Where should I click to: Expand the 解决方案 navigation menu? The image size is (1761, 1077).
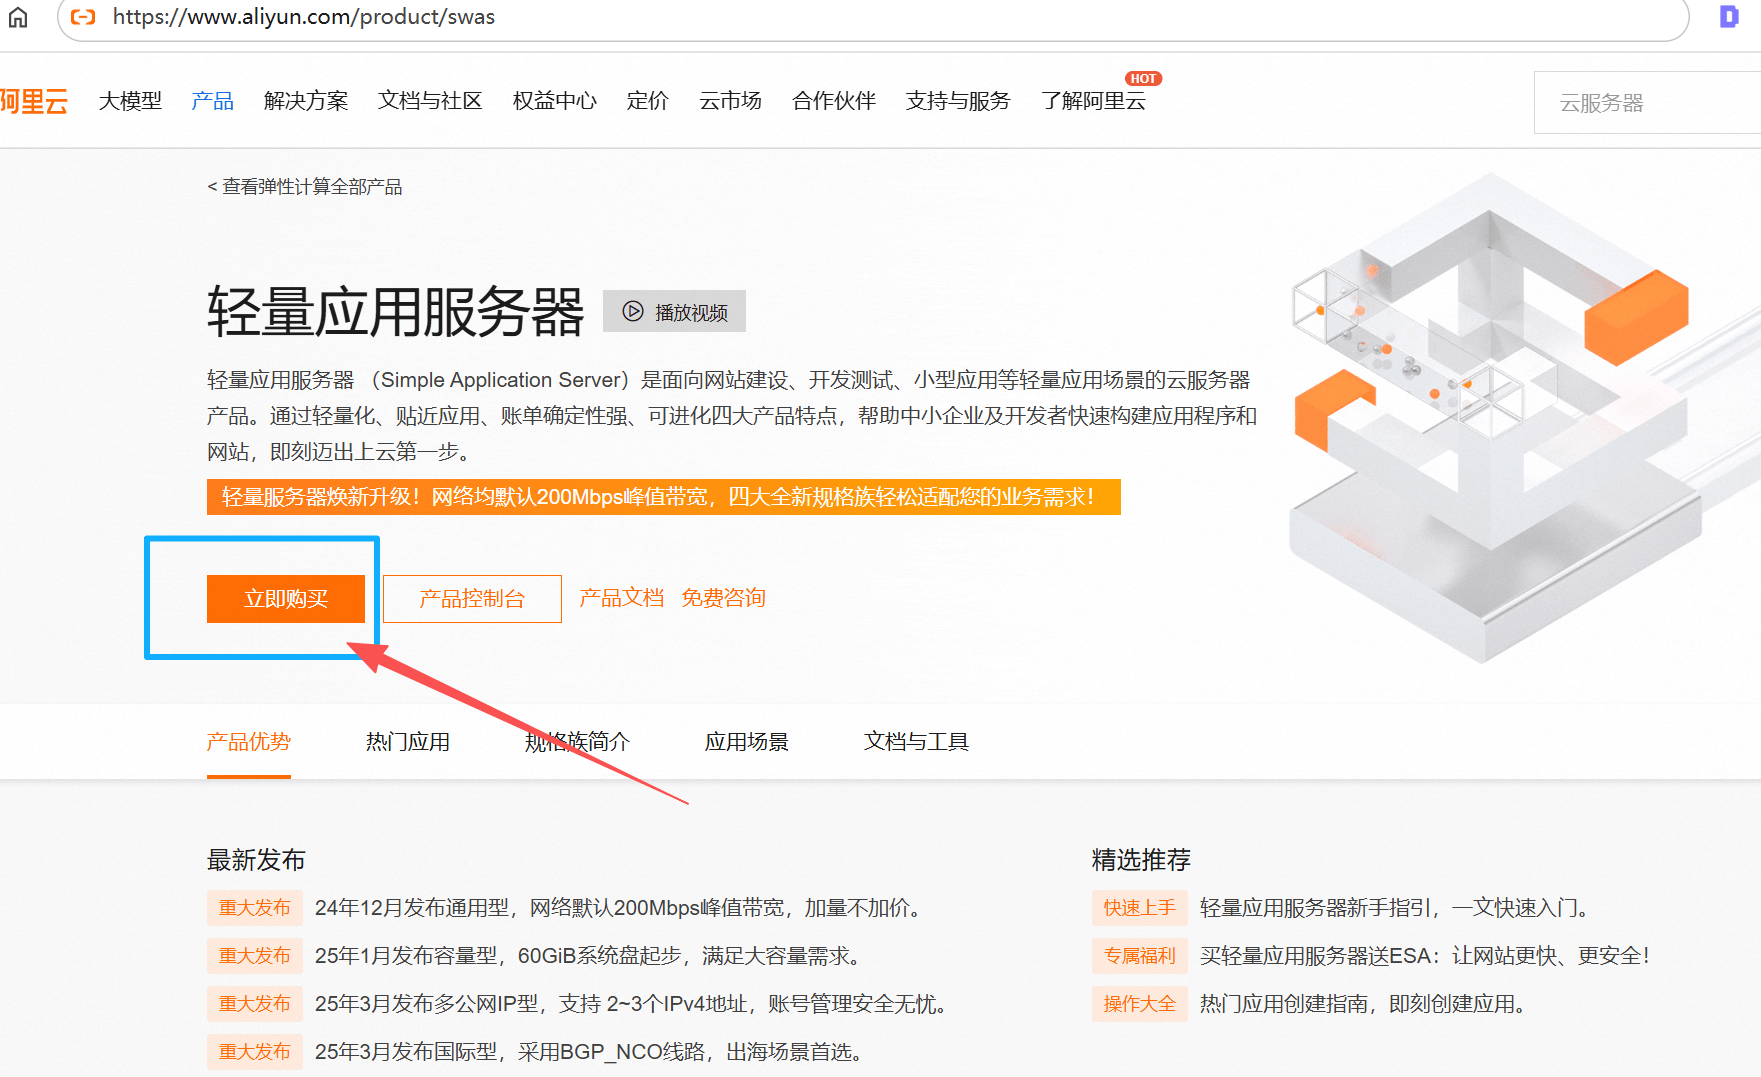[x=306, y=101]
